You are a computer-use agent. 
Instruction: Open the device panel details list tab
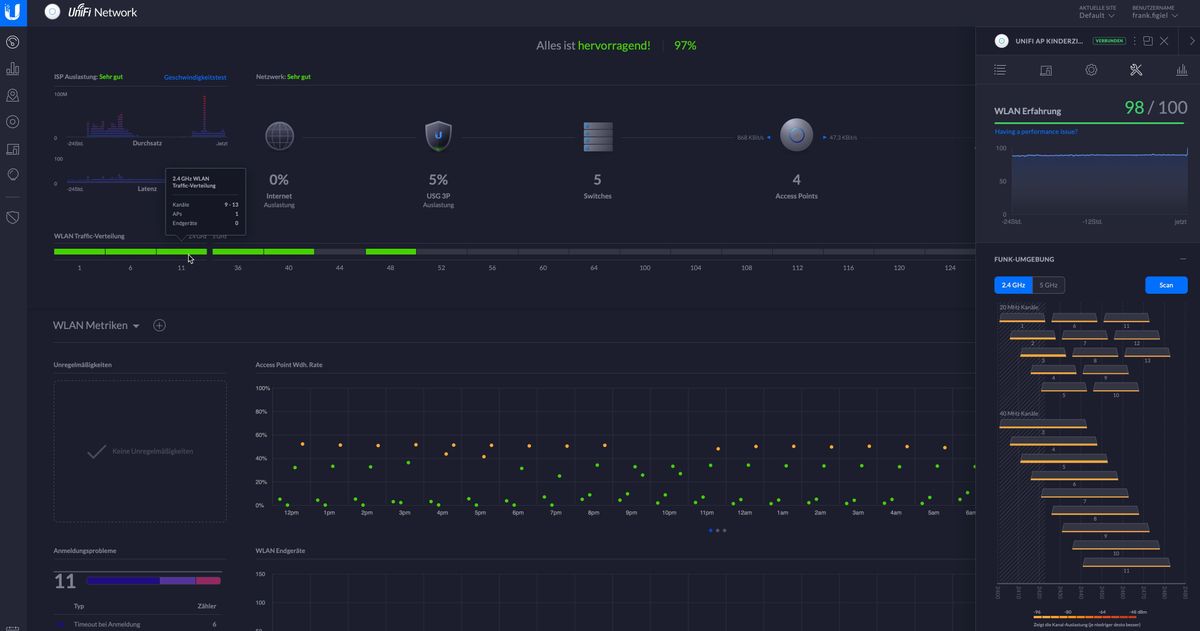(x=1000, y=70)
